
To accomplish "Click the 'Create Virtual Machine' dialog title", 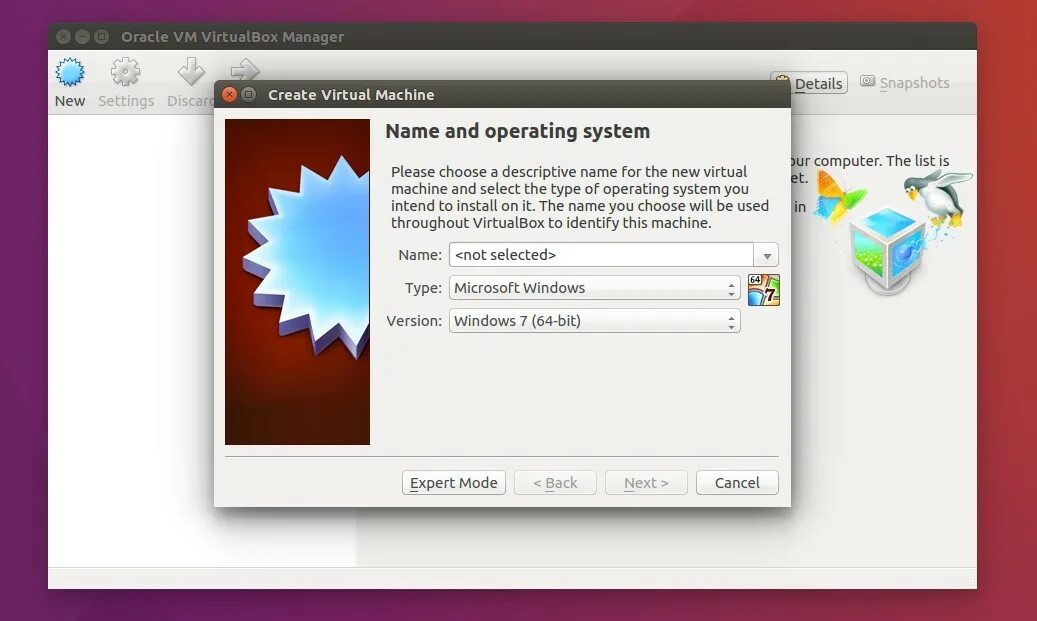I will coord(351,95).
